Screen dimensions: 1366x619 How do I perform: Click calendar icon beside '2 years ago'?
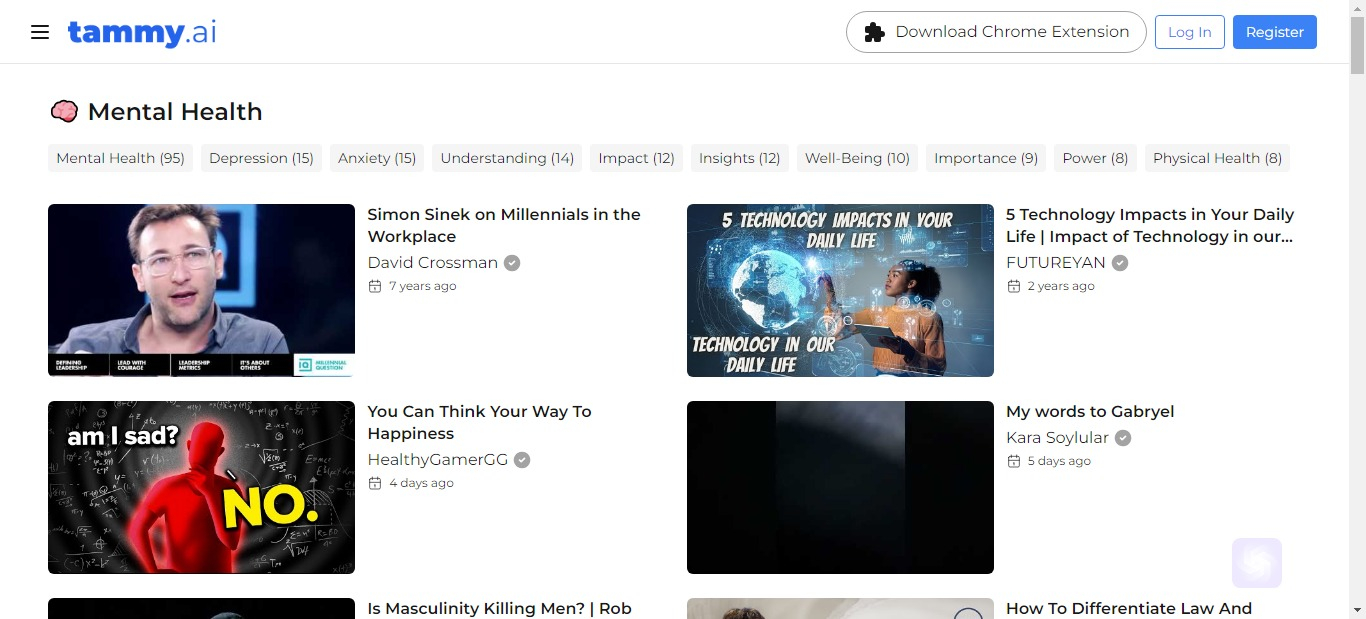point(1013,286)
